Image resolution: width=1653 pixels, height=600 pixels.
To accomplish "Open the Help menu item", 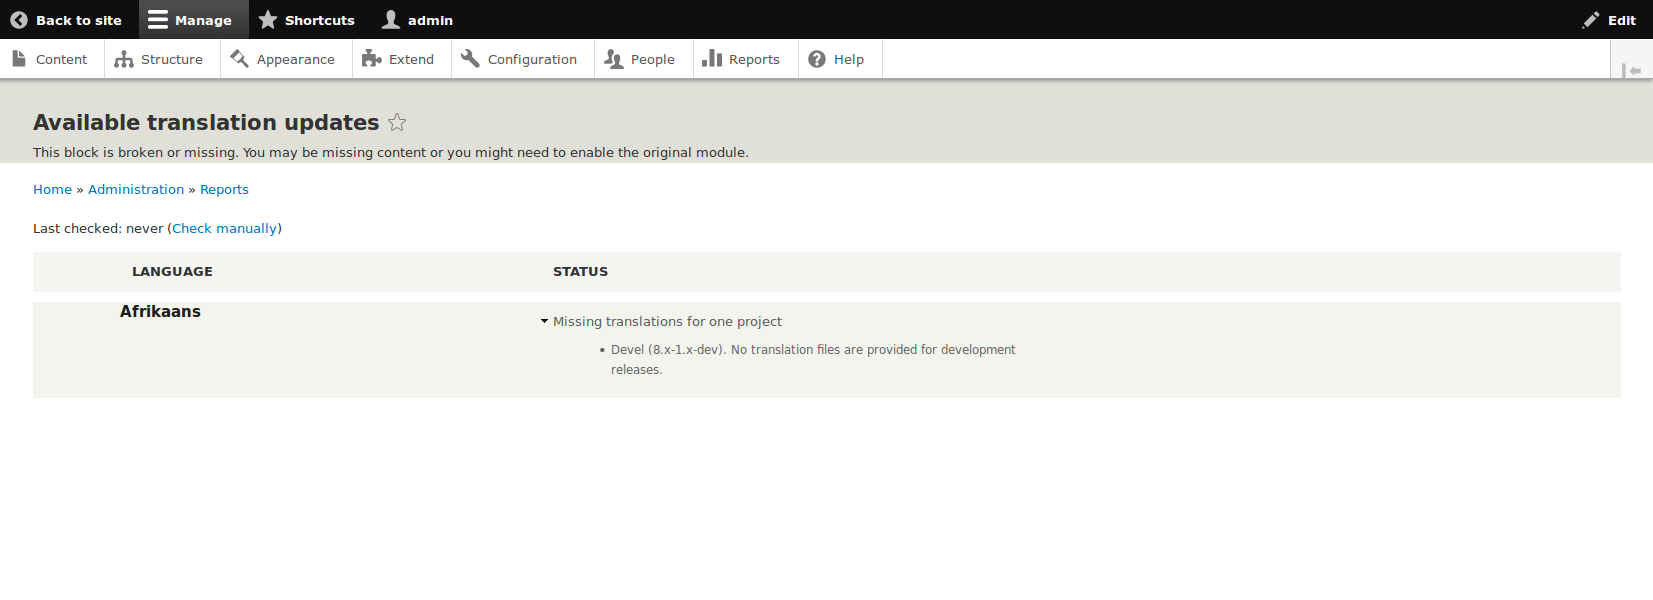I will [x=838, y=59].
